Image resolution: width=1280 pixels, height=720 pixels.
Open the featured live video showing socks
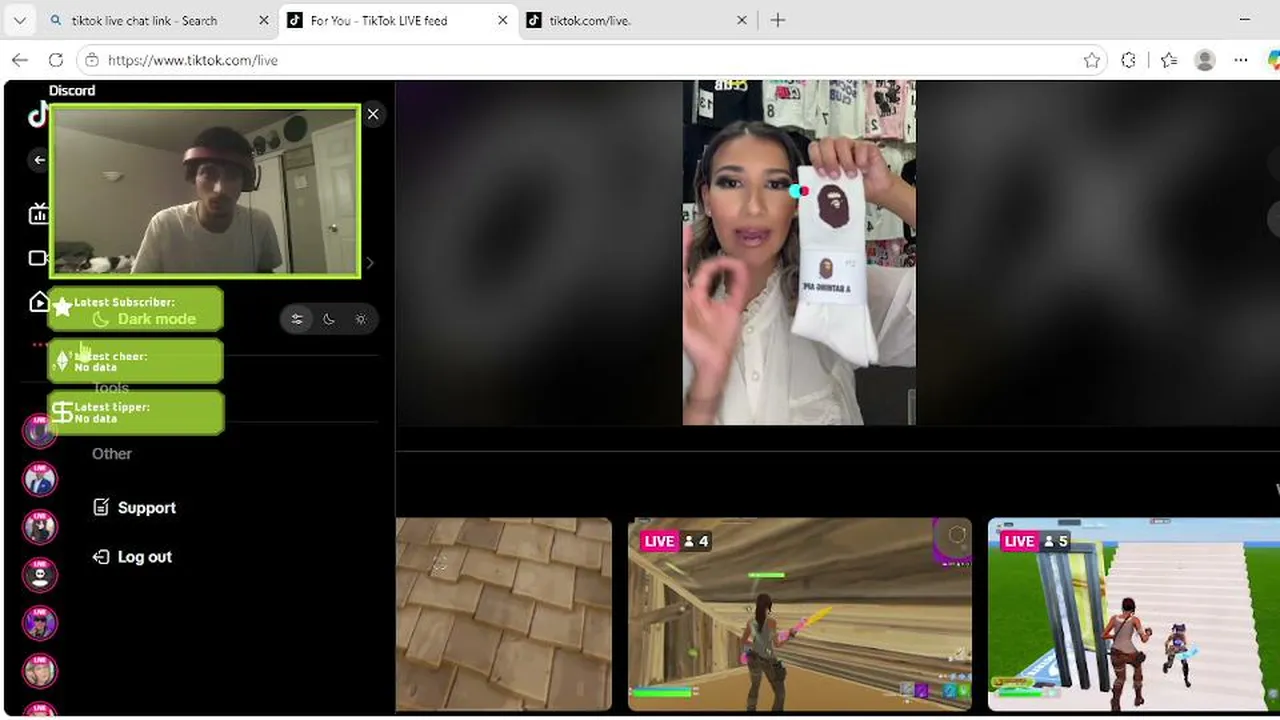click(799, 252)
